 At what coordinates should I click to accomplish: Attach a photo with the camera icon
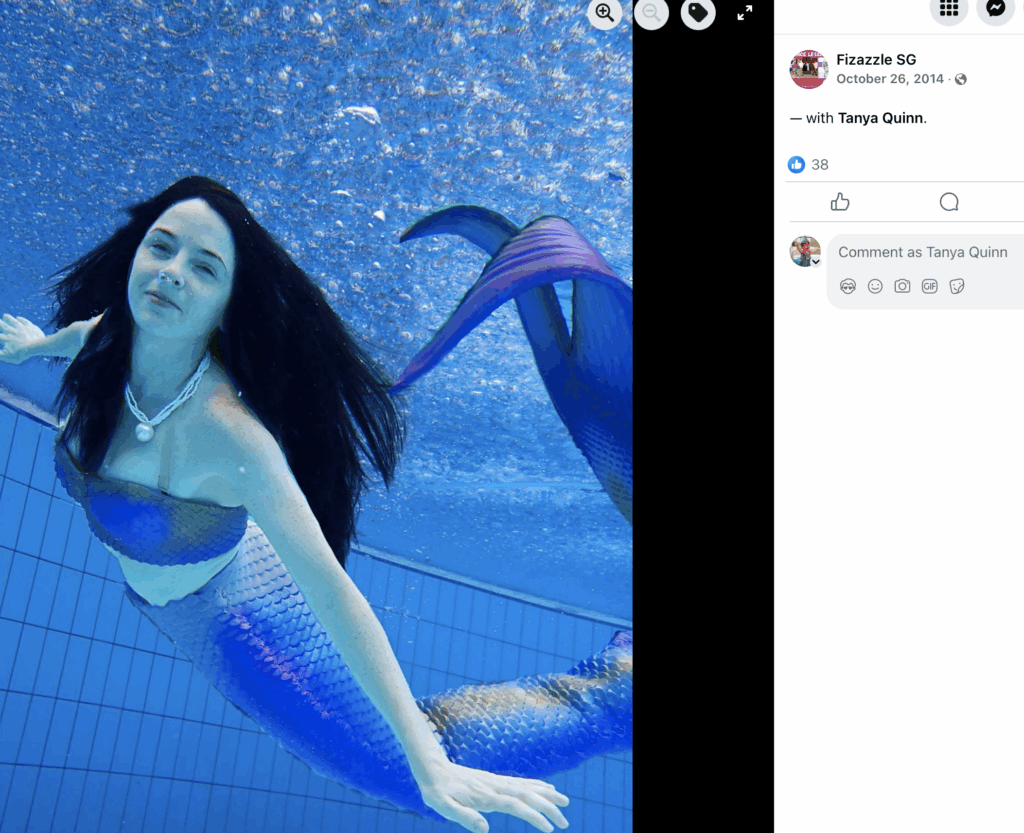tap(902, 287)
